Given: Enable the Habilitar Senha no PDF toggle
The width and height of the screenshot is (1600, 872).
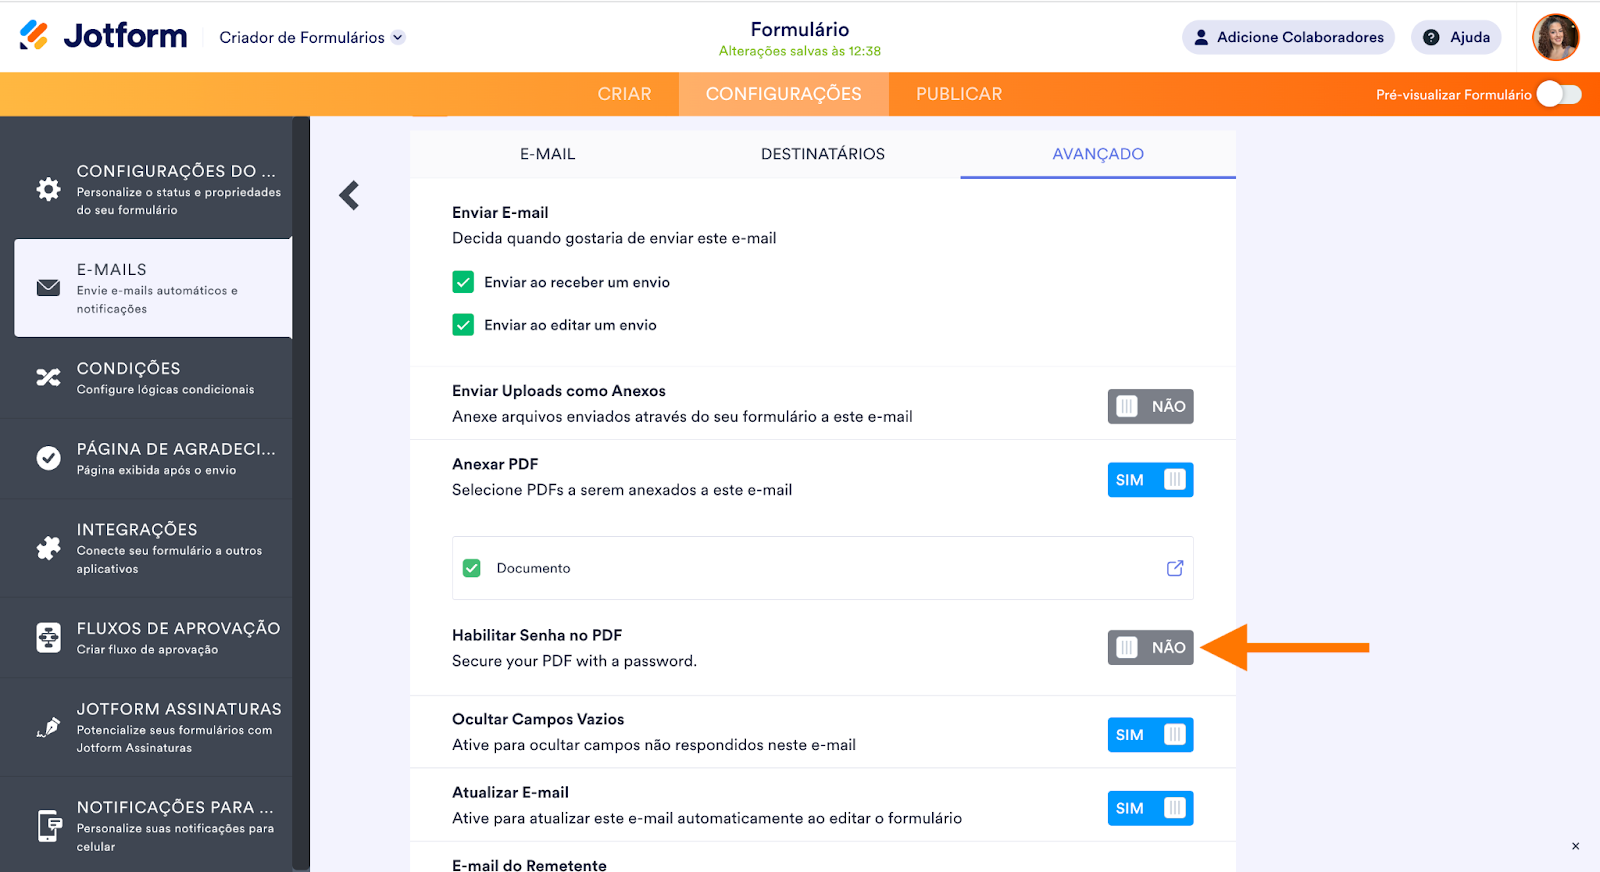Looking at the screenshot, I should [1150, 647].
